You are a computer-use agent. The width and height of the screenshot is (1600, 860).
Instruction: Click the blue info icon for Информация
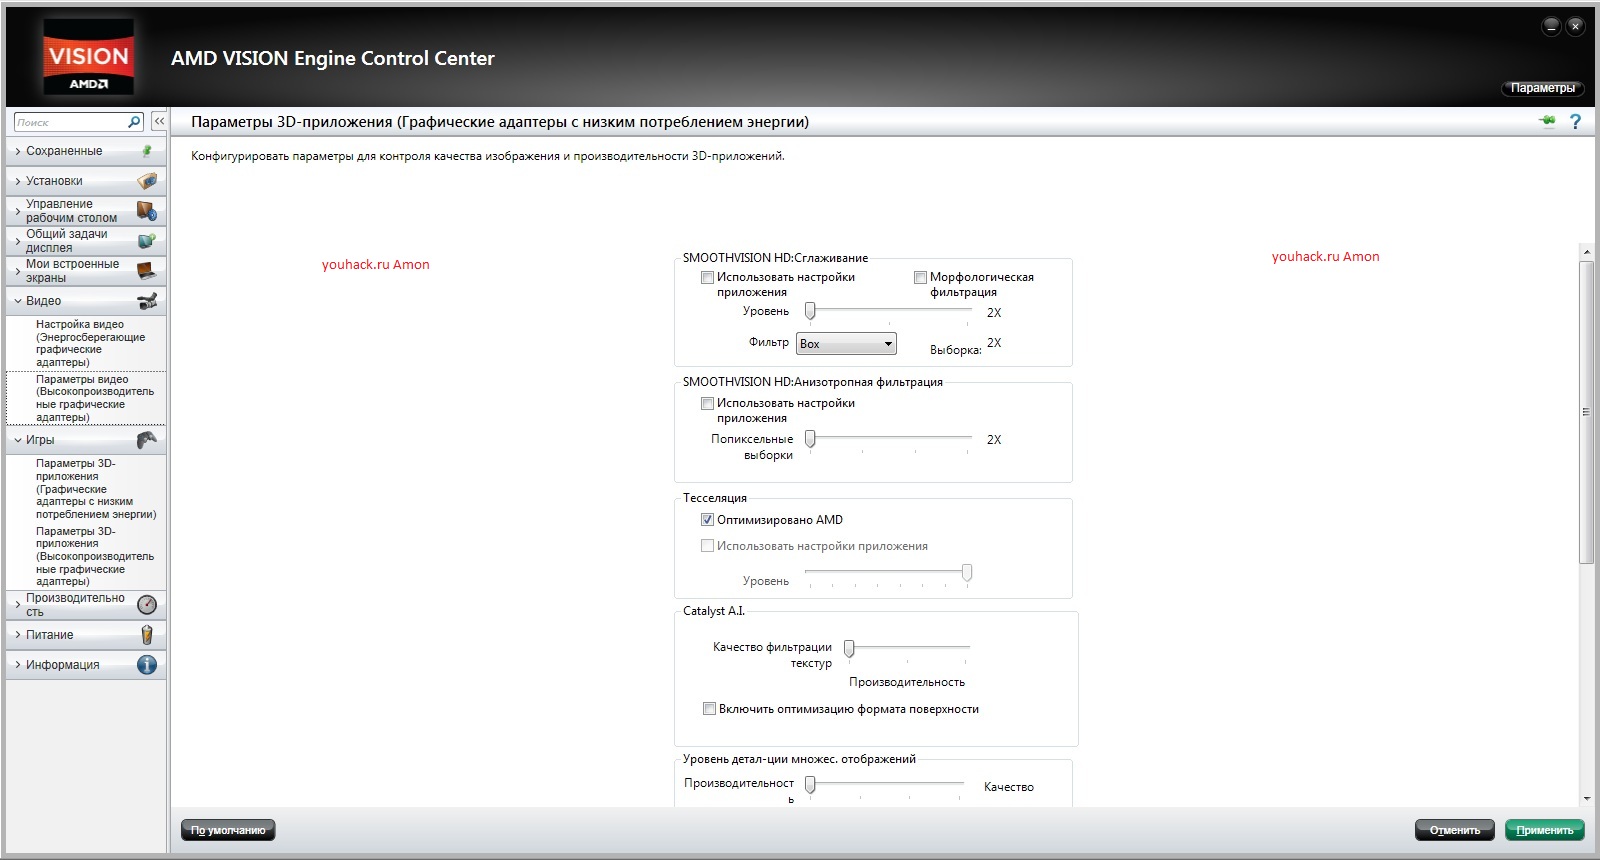tap(147, 665)
